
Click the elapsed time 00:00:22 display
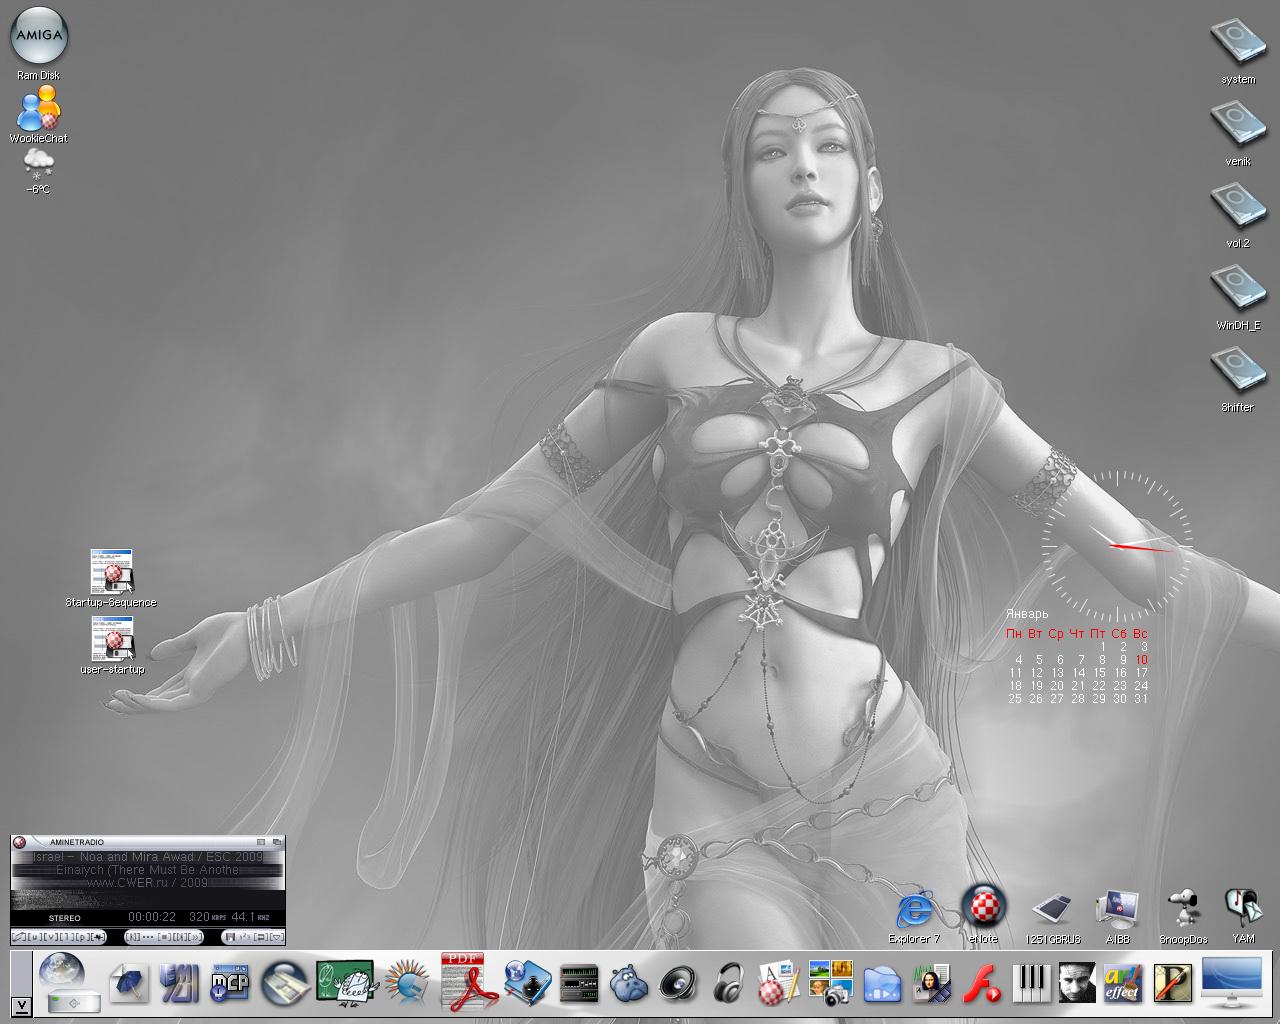(152, 917)
